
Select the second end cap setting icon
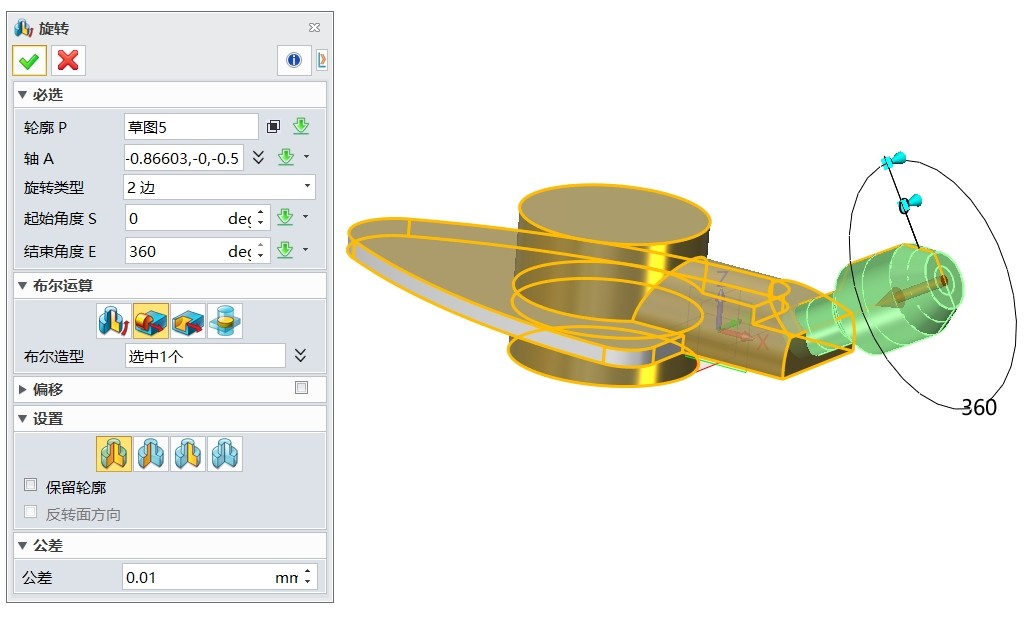151,454
